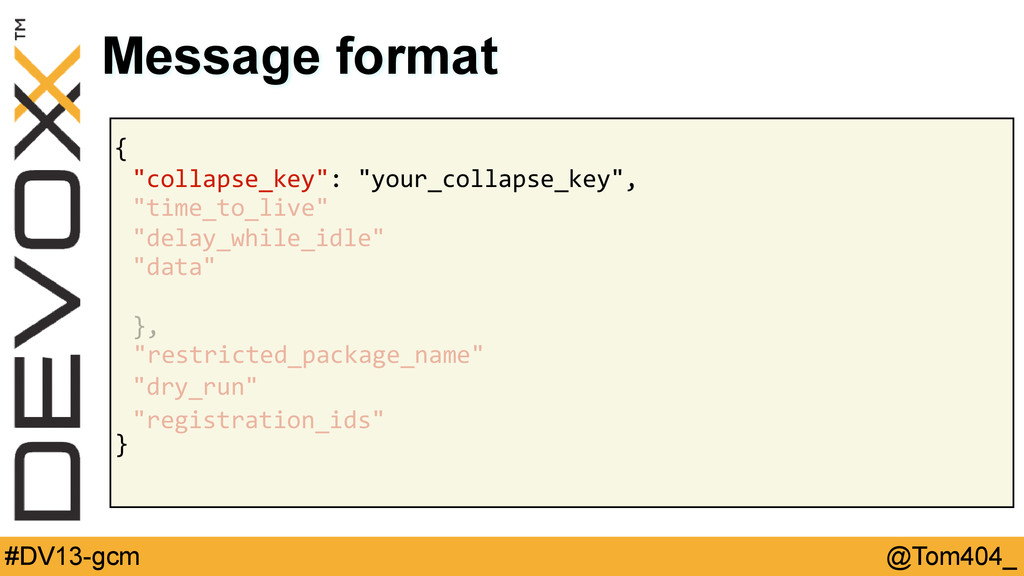1024x576 pixels.
Task: Click the #DV13-gcm hashtag
Action: (x=72, y=557)
